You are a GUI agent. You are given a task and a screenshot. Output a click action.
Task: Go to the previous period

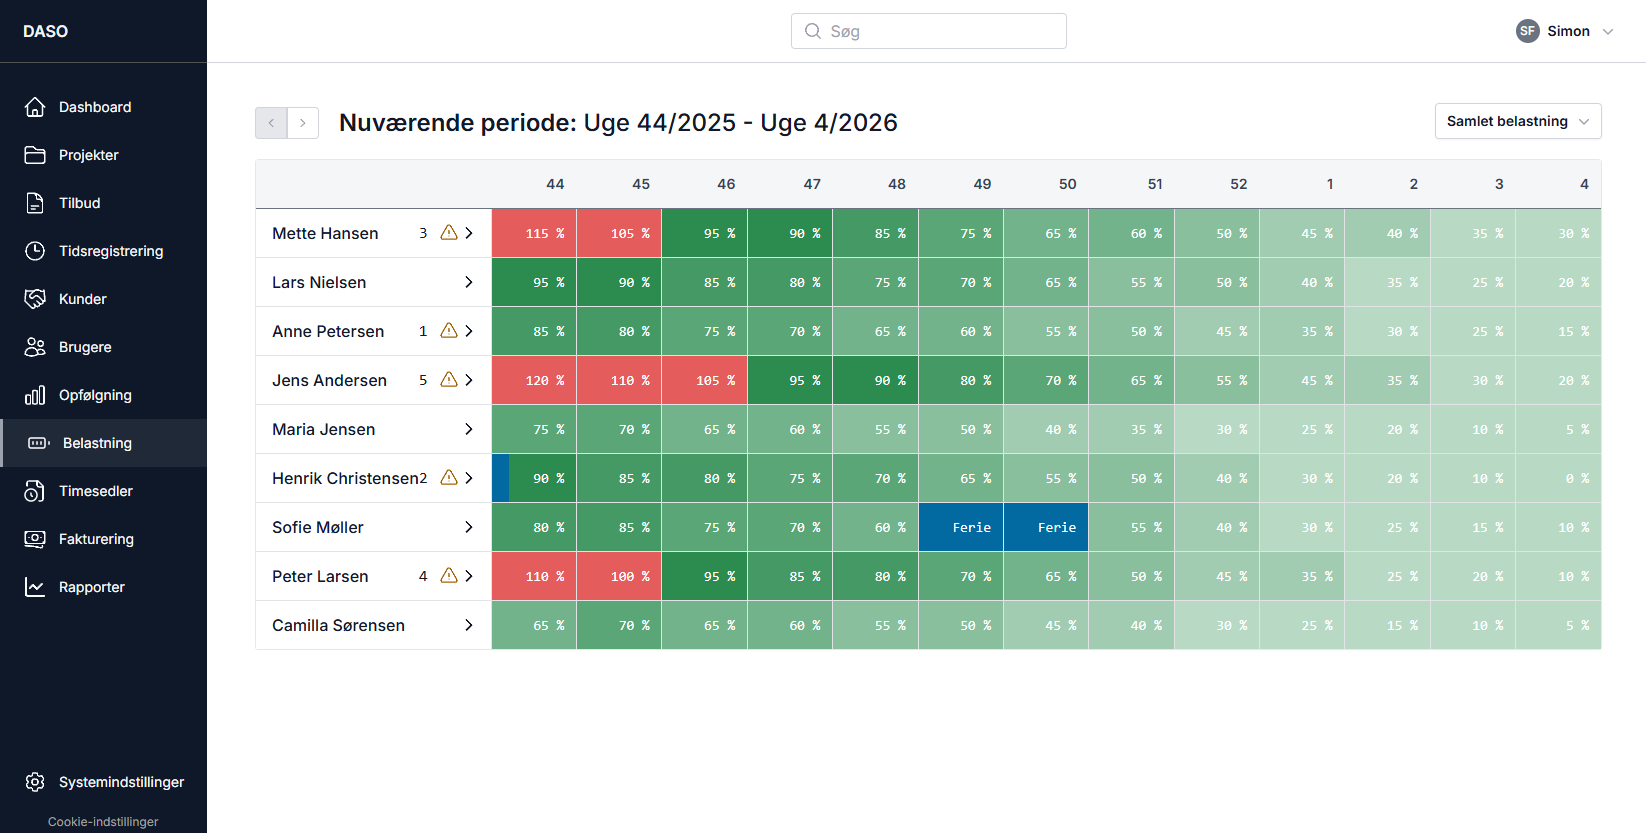(x=271, y=123)
